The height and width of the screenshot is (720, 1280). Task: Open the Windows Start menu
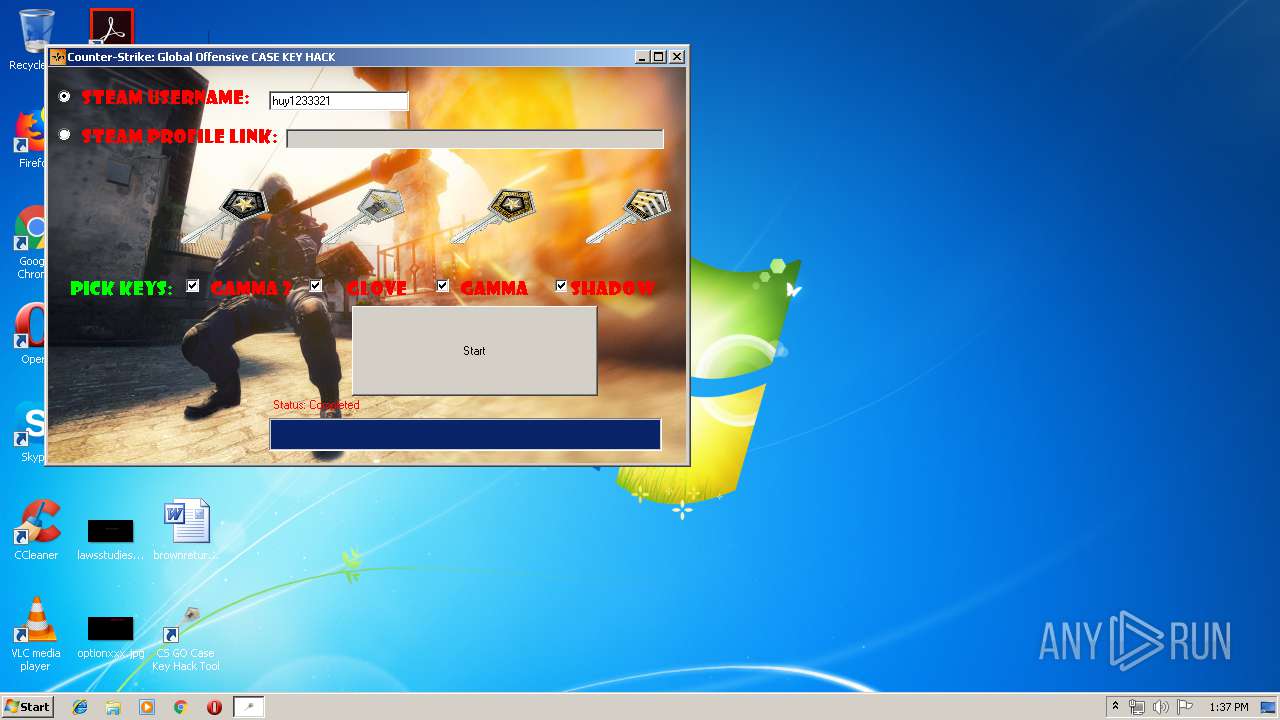coord(27,706)
